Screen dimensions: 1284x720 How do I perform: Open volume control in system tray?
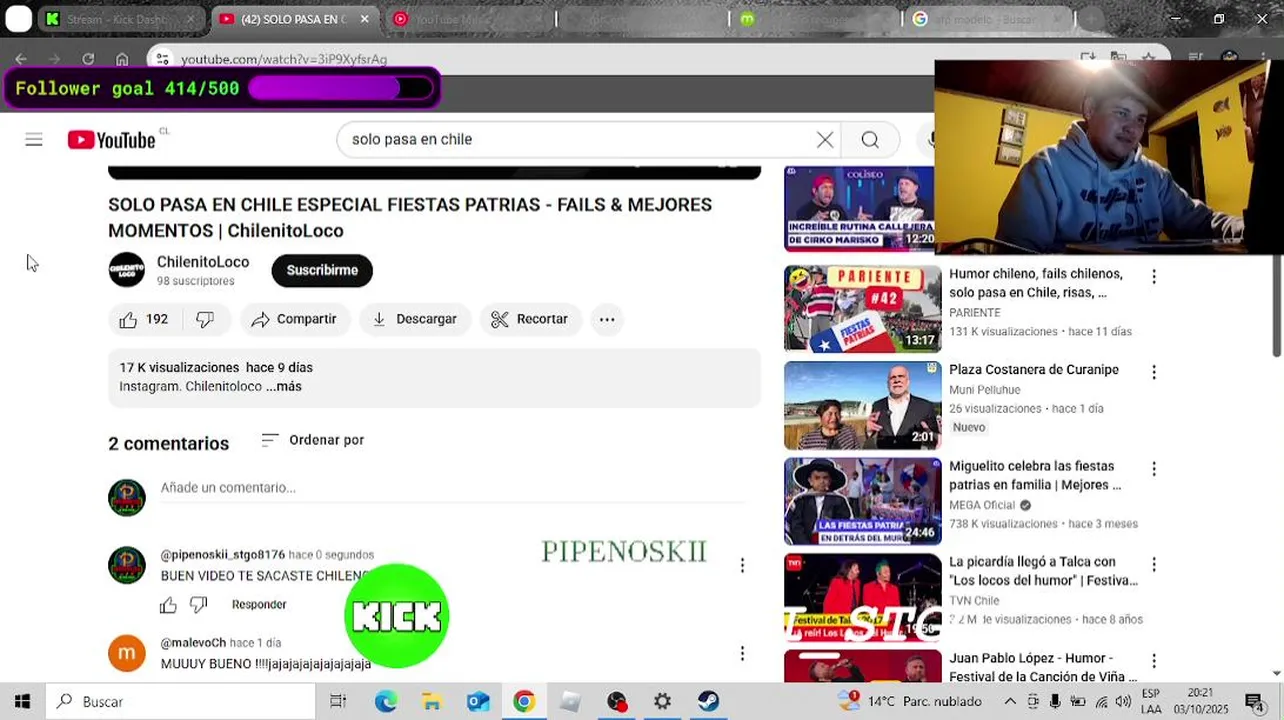tap(1123, 702)
